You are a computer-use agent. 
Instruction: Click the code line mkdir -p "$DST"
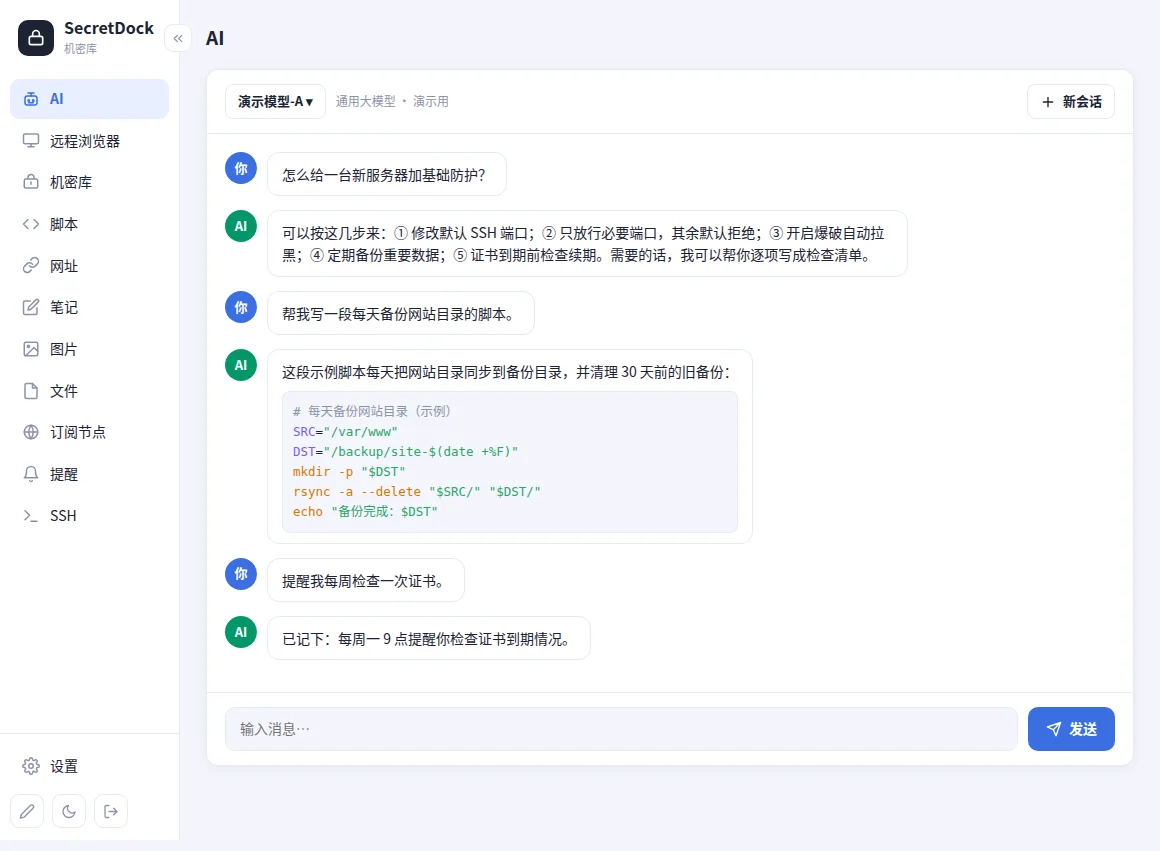click(x=349, y=472)
